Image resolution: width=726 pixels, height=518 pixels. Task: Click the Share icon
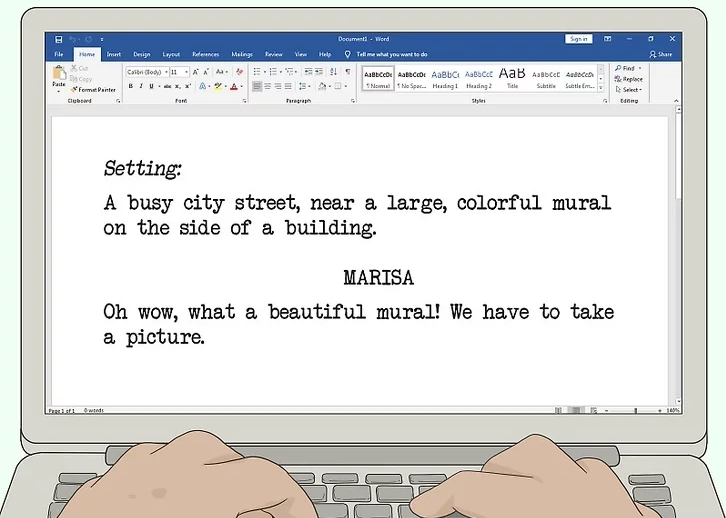point(660,54)
